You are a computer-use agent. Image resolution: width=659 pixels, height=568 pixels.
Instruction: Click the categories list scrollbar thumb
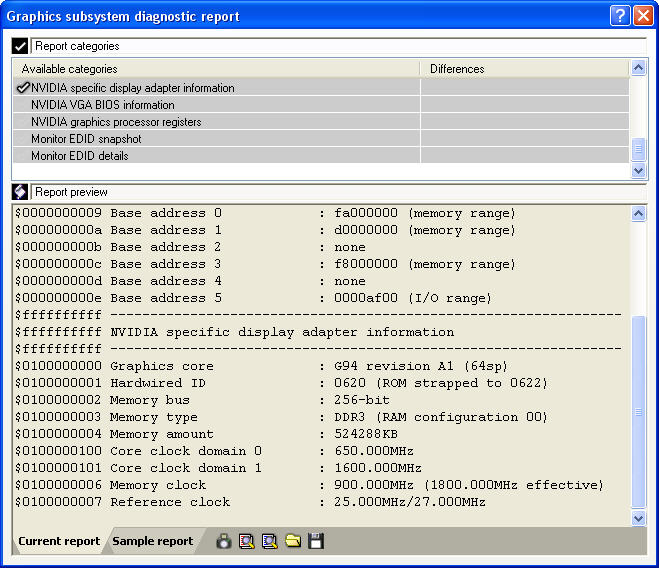pos(638,149)
